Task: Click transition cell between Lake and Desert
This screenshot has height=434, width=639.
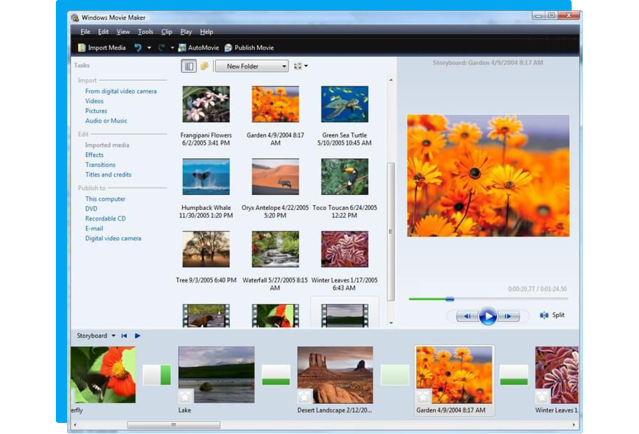Action: pos(276,375)
